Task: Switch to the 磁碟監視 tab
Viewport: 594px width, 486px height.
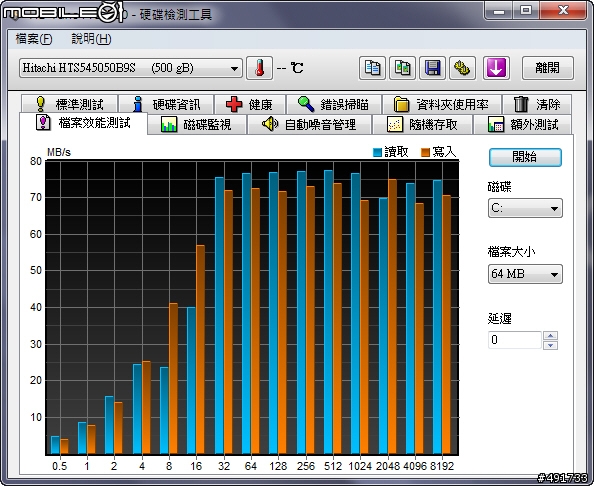Action: [x=197, y=124]
